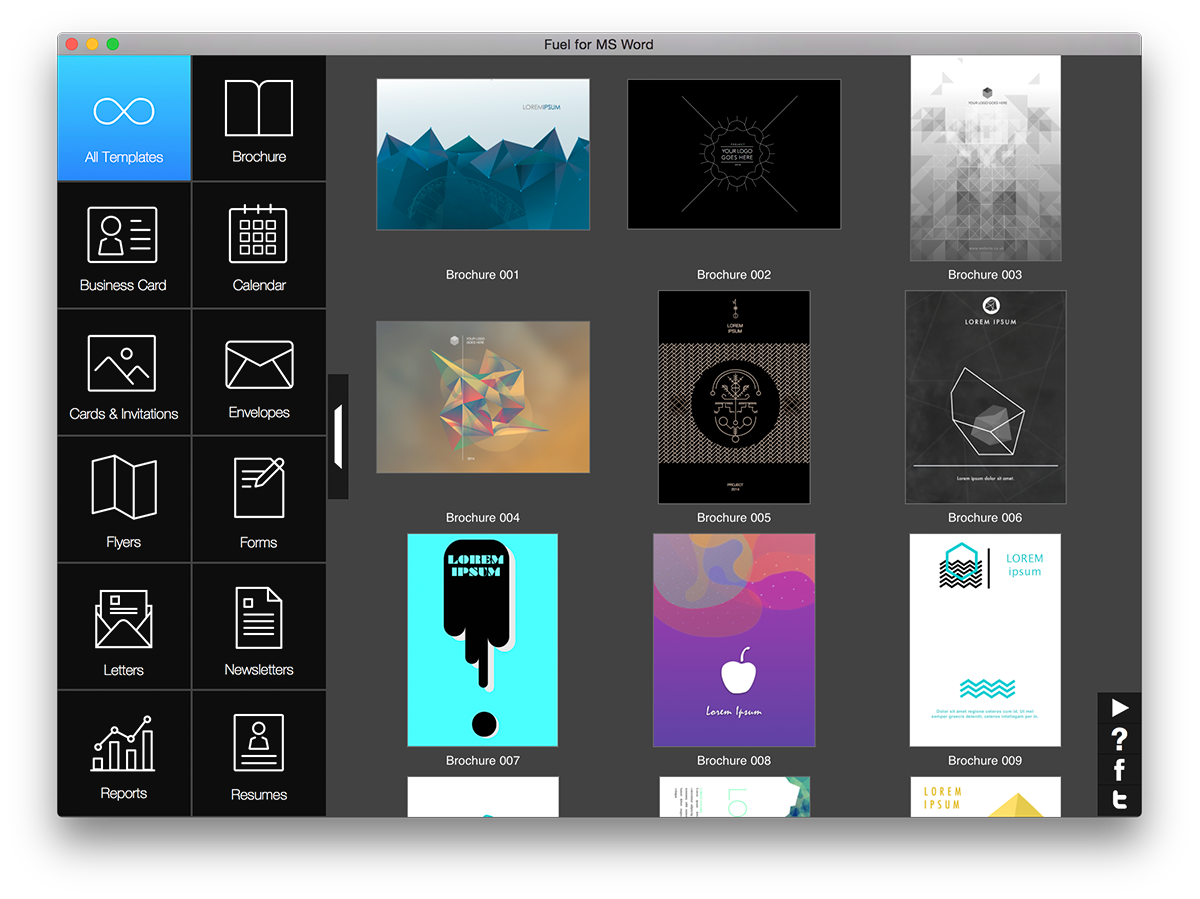
Task: Open the Calendar category icon
Action: pyautogui.click(x=259, y=234)
